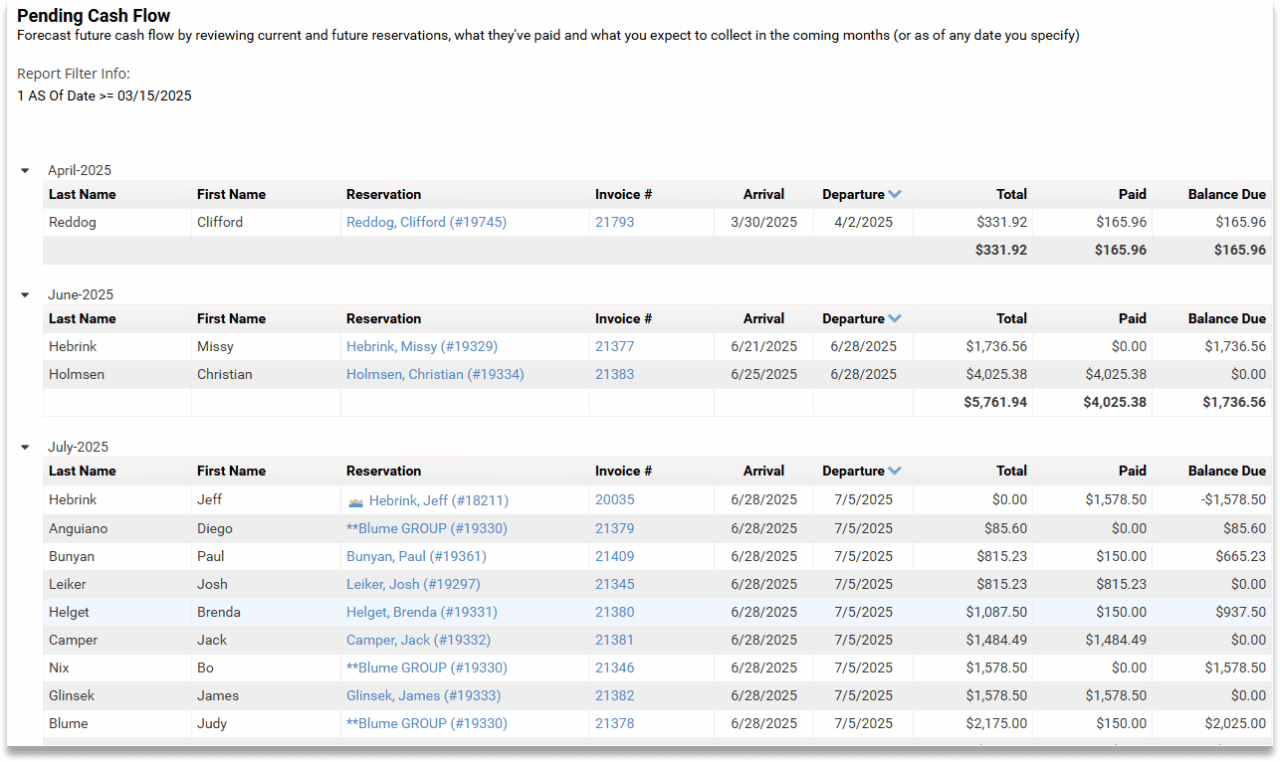Collapse the April-2025 group
The width and height of the screenshot is (1280, 762).
[x=24, y=170]
